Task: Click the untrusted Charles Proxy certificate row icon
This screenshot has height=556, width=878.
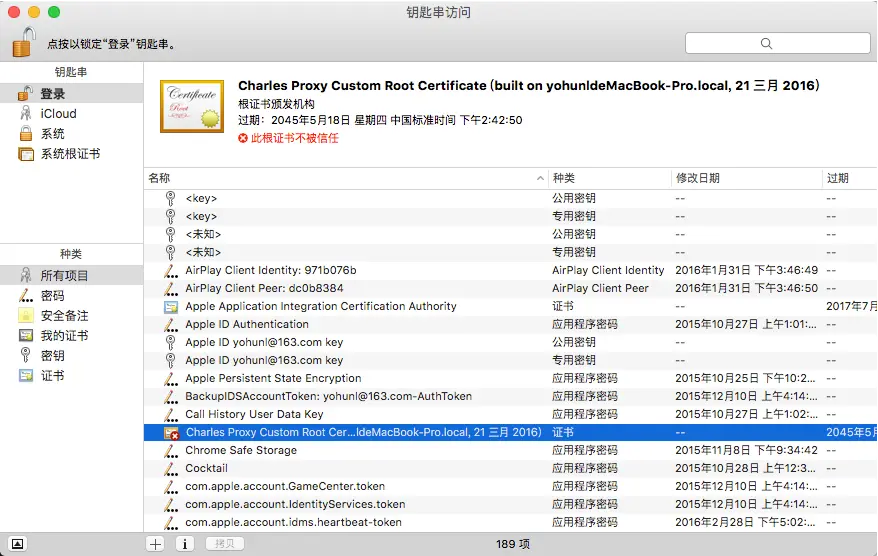Action: 171,433
